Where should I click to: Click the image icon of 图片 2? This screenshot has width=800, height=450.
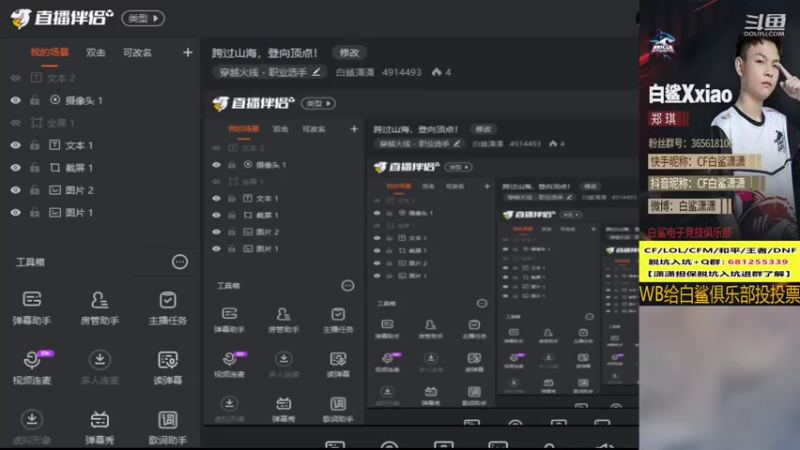pos(55,190)
